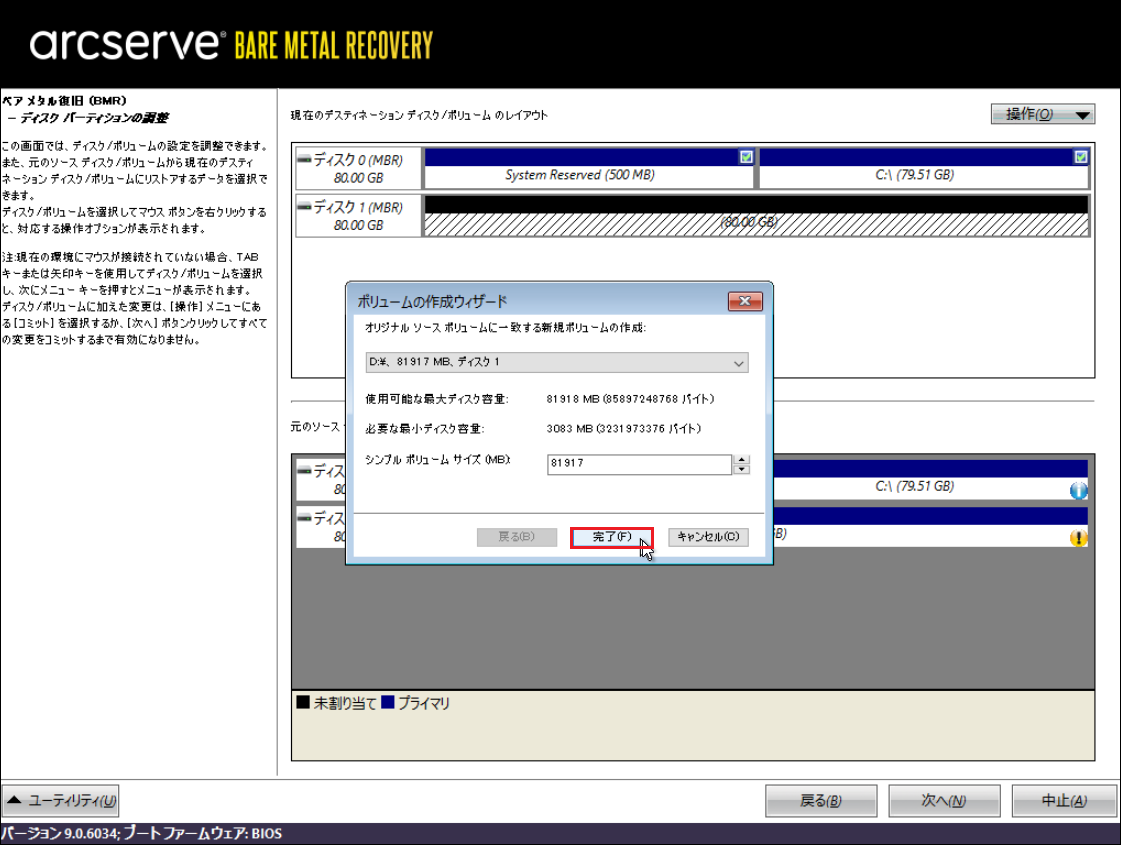Image resolution: width=1121 pixels, height=845 pixels.
Task: Toggle the System Reserved volume checkbox
Action: [746, 157]
